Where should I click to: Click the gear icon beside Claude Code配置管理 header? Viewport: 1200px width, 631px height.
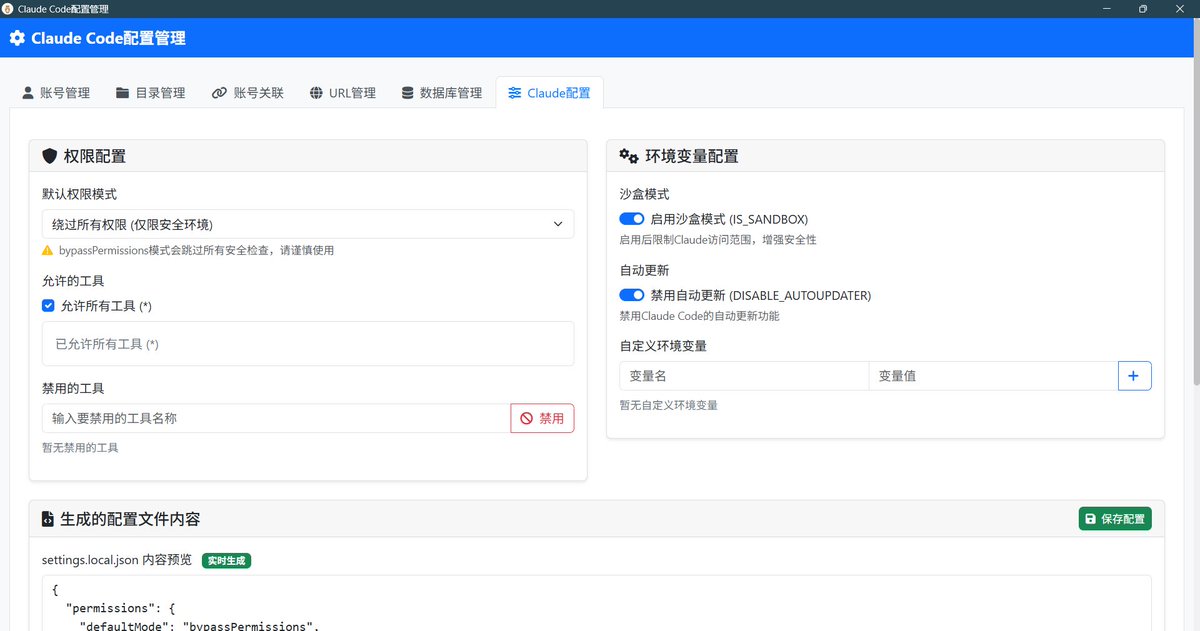coord(17,39)
